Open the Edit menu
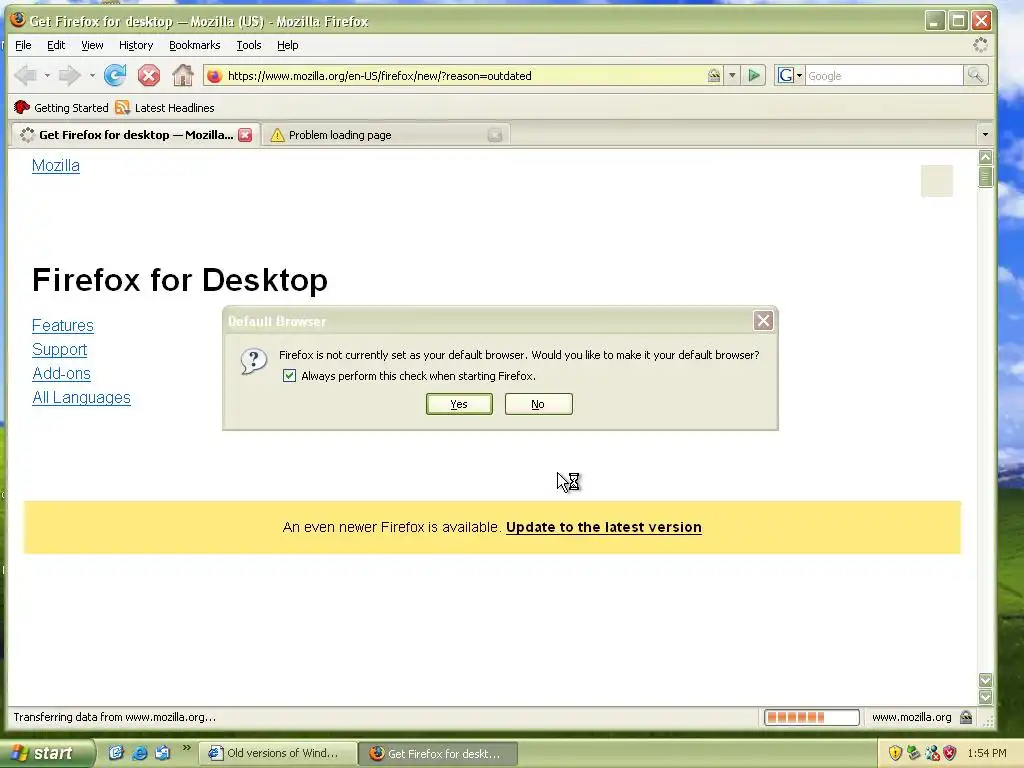The width and height of the screenshot is (1024, 768). [x=56, y=45]
